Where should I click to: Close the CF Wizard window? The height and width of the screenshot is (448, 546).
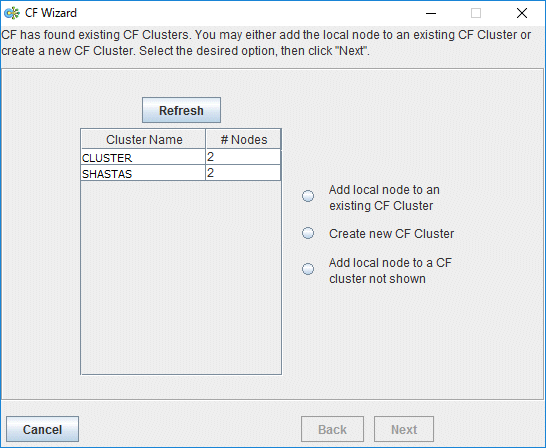(522, 13)
